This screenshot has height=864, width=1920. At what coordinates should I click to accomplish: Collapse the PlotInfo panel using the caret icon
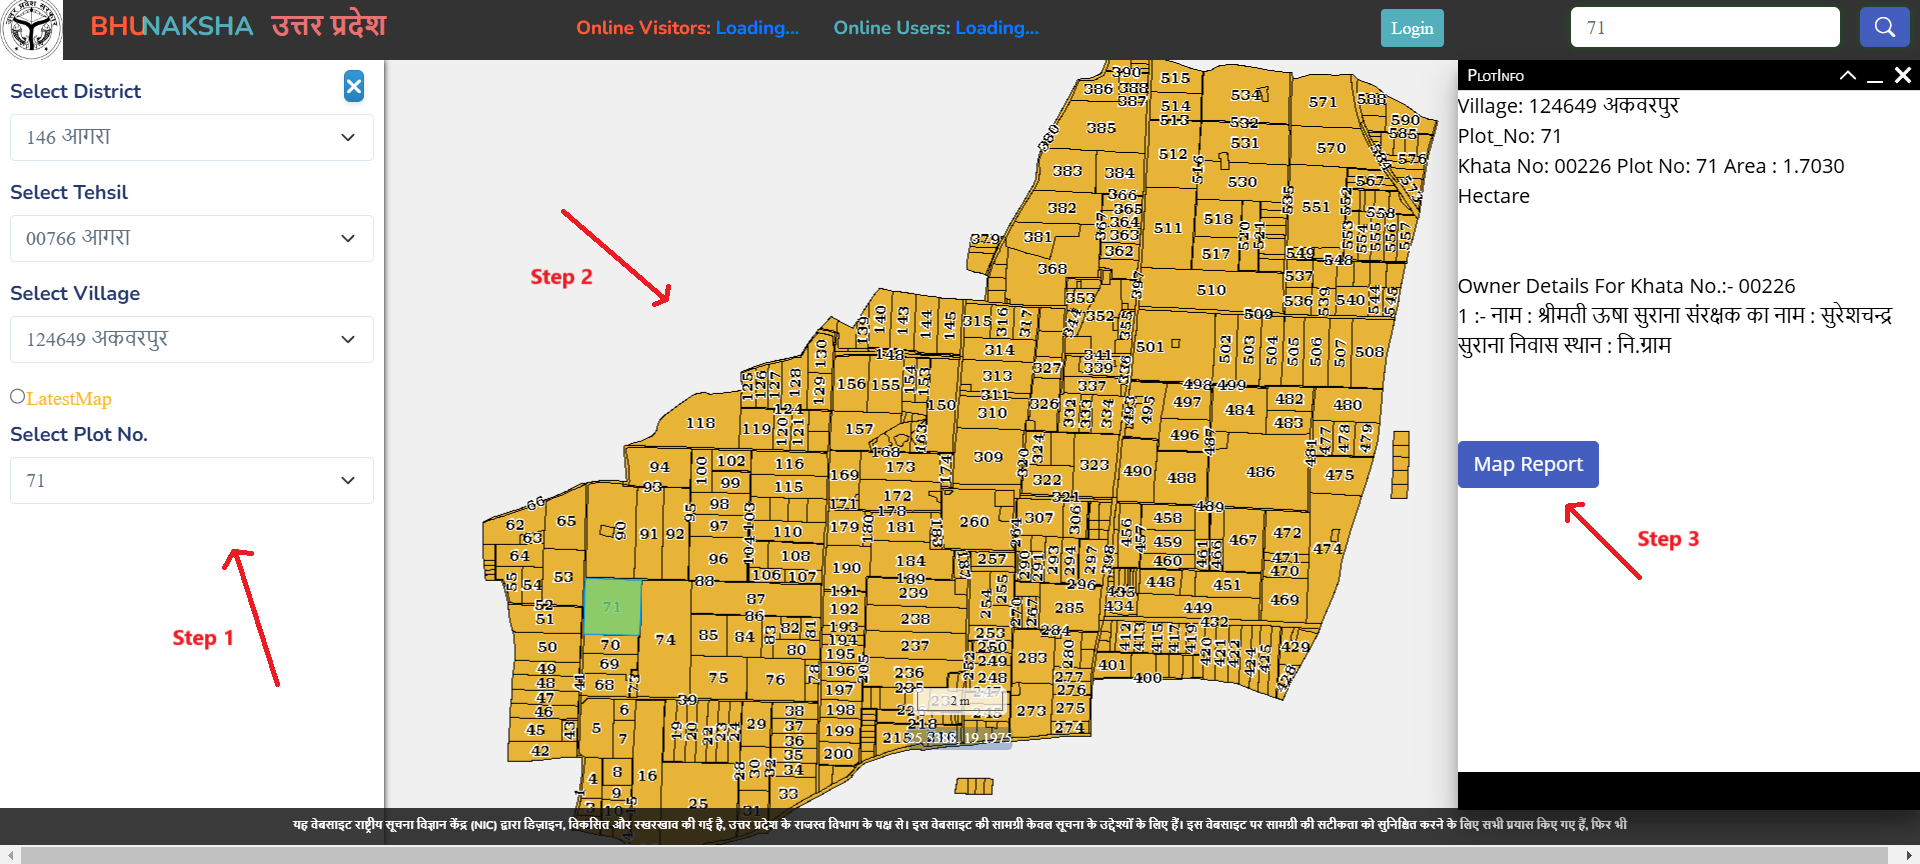coord(1847,76)
